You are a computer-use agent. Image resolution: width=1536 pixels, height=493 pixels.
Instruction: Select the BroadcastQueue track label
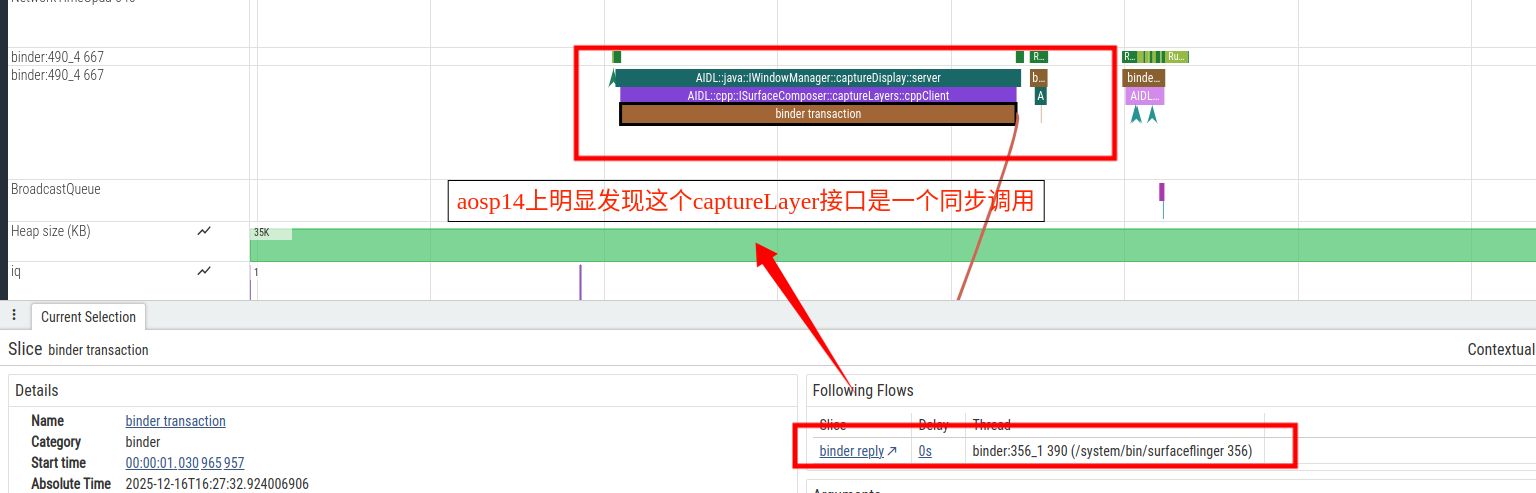click(x=56, y=189)
